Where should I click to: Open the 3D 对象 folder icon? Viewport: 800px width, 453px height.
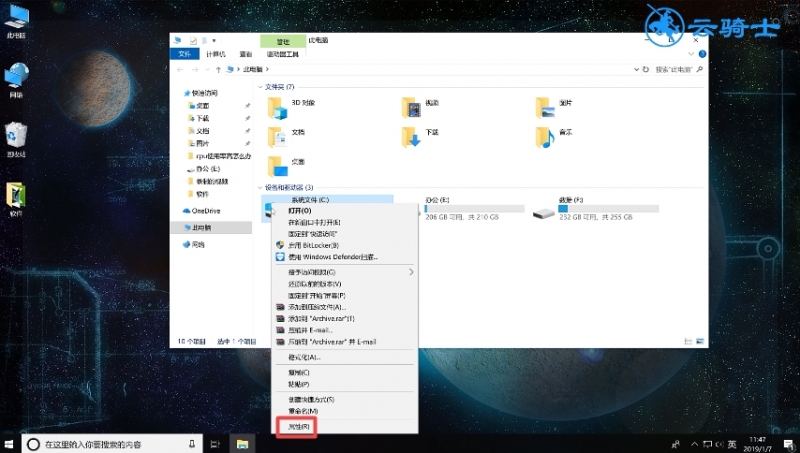point(277,108)
